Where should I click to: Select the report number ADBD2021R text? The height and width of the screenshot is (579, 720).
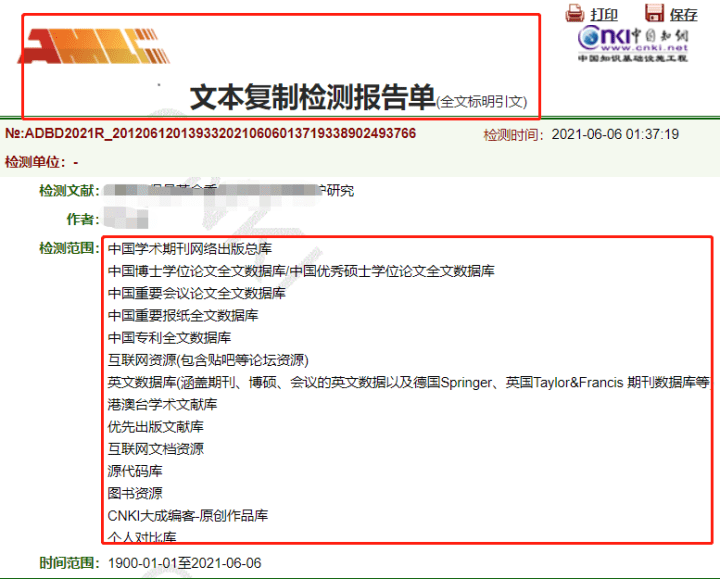[x=210, y=134]
